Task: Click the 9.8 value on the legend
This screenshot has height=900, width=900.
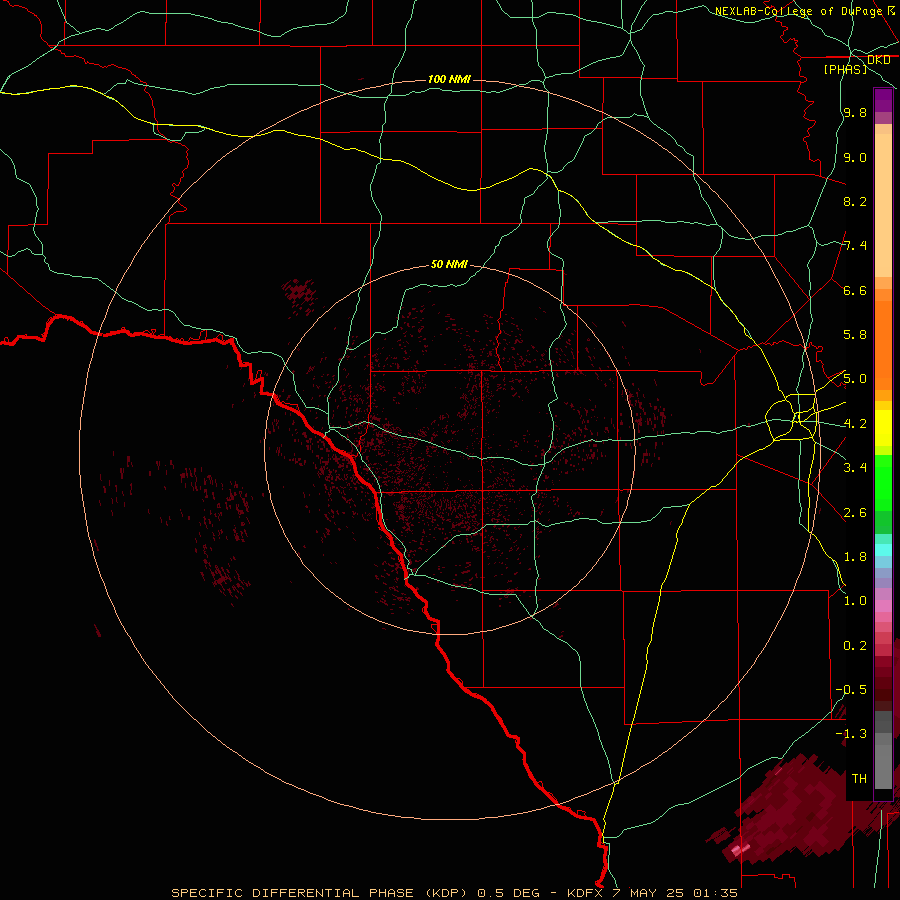Action: (855, 113)
